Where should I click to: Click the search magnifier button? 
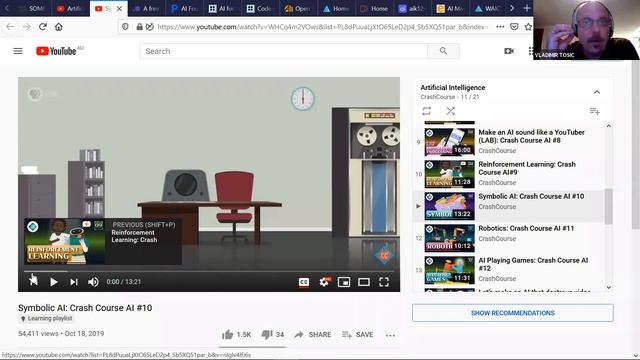[x=443, y=51]
